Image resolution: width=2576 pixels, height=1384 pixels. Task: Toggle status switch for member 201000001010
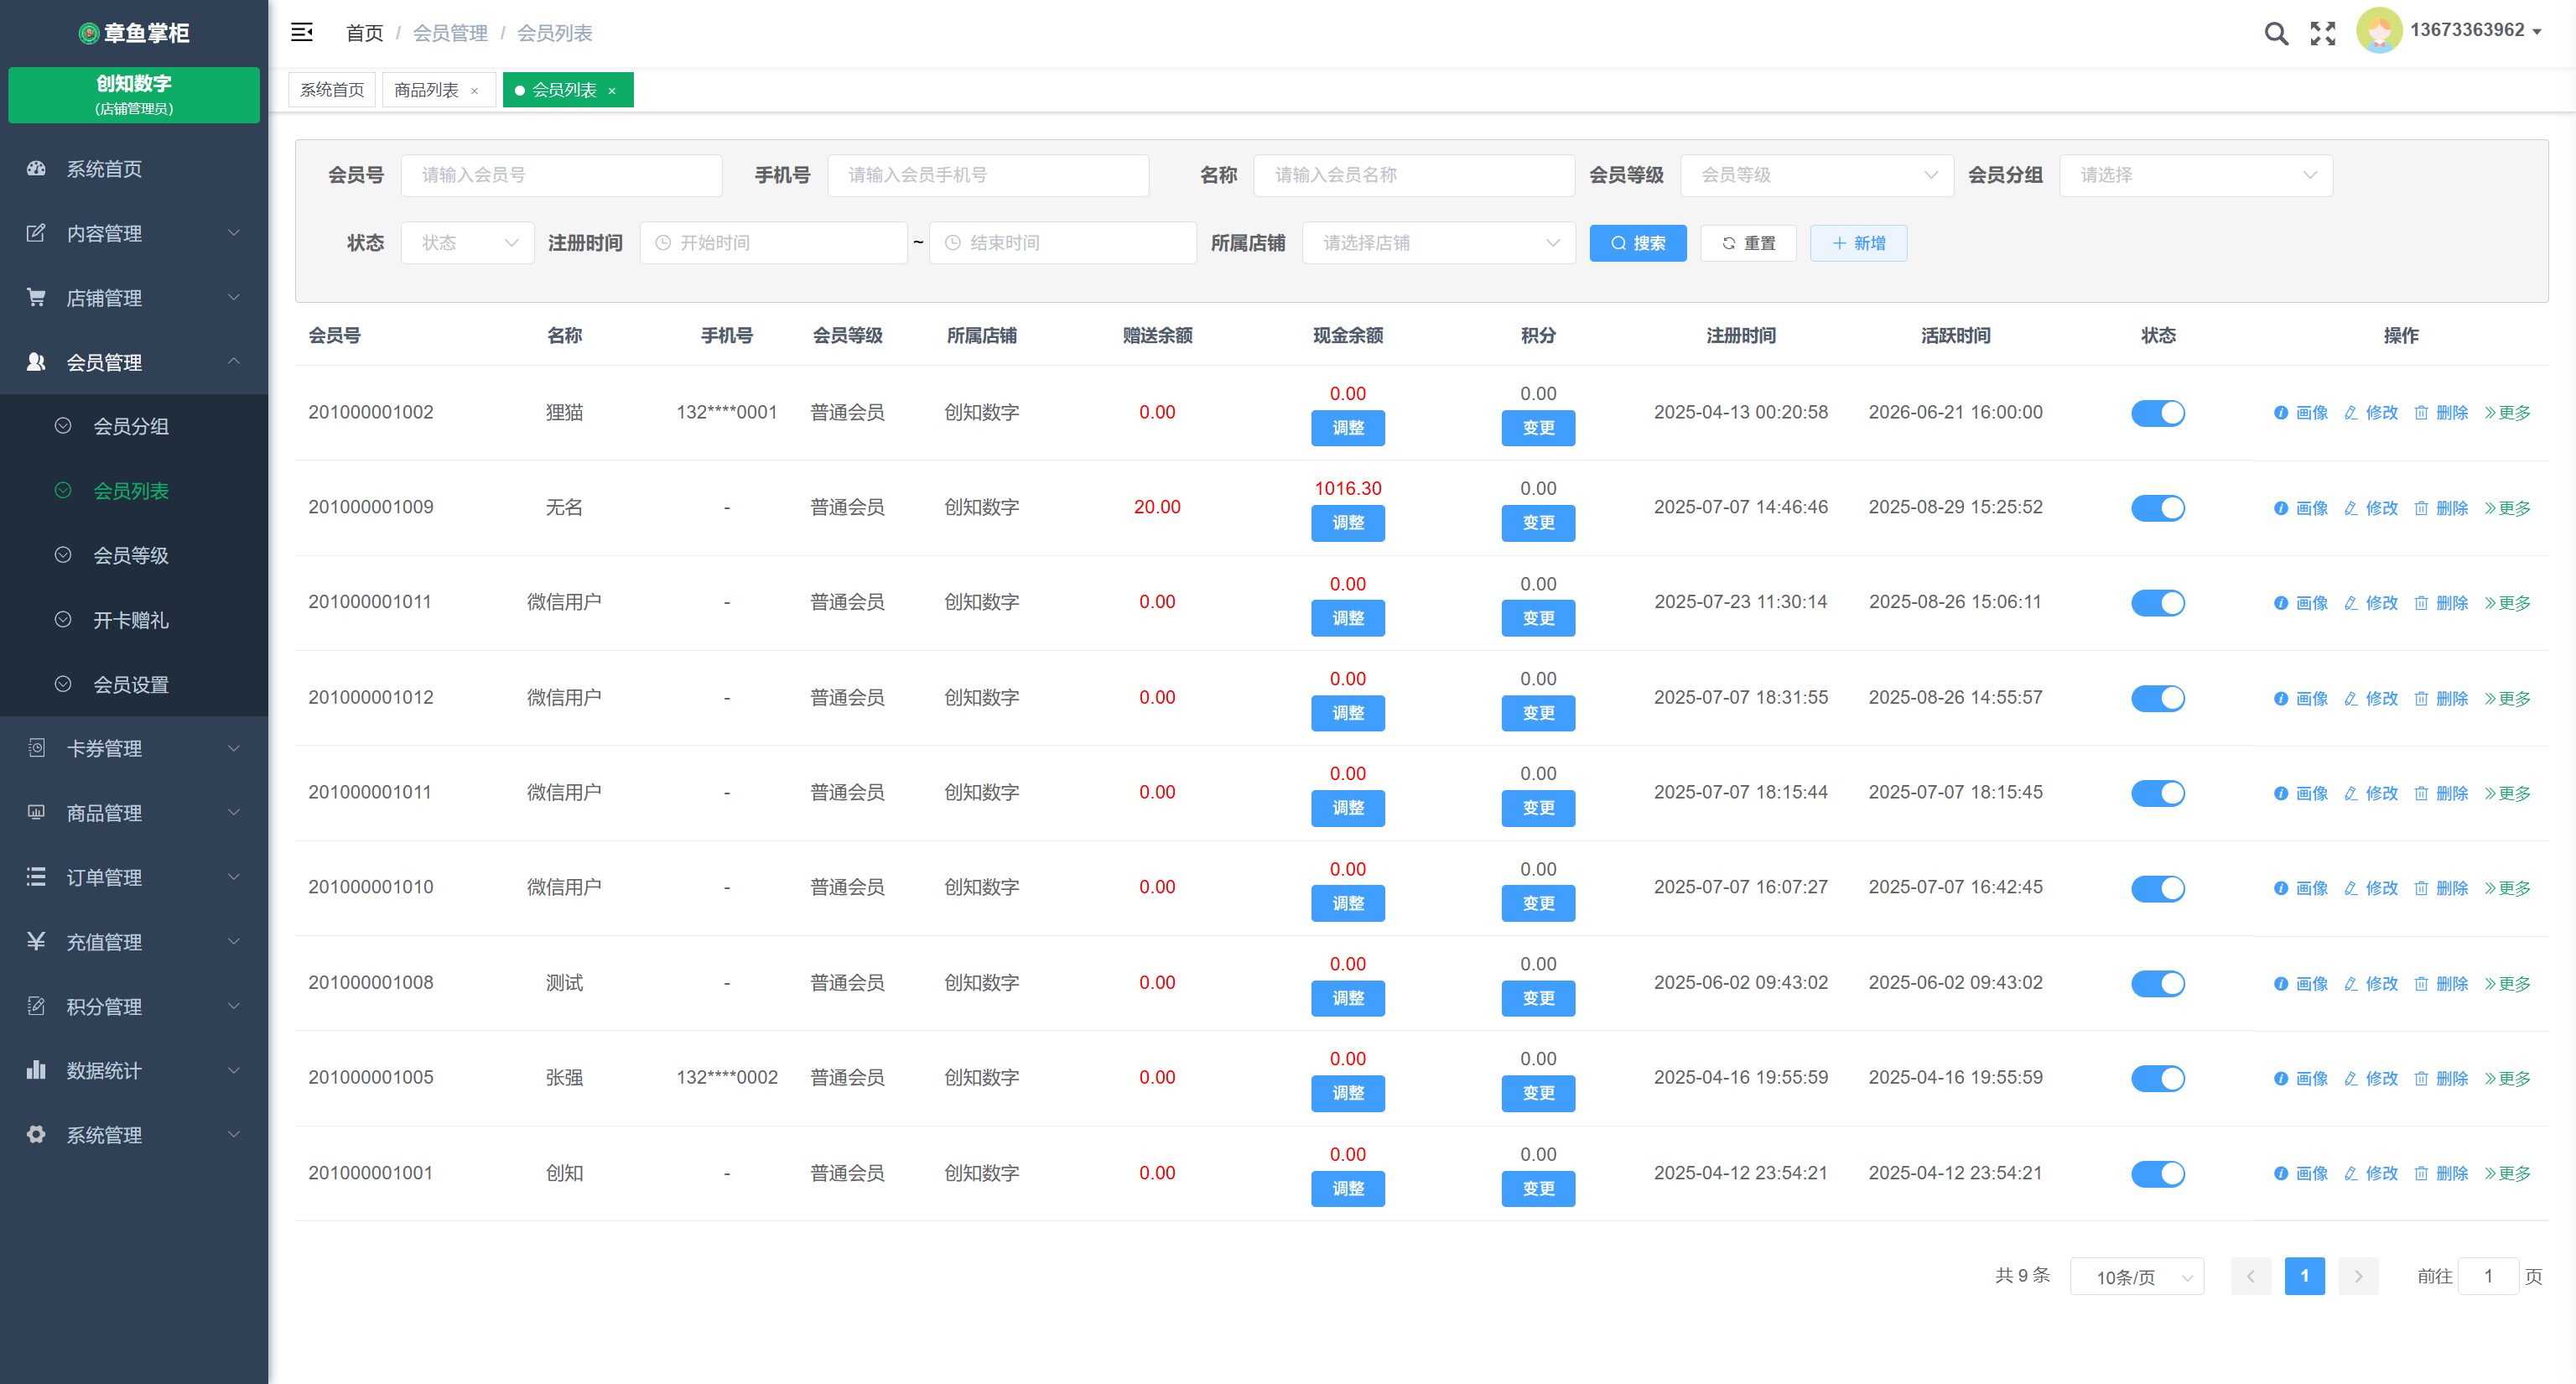coord(2158,888)
